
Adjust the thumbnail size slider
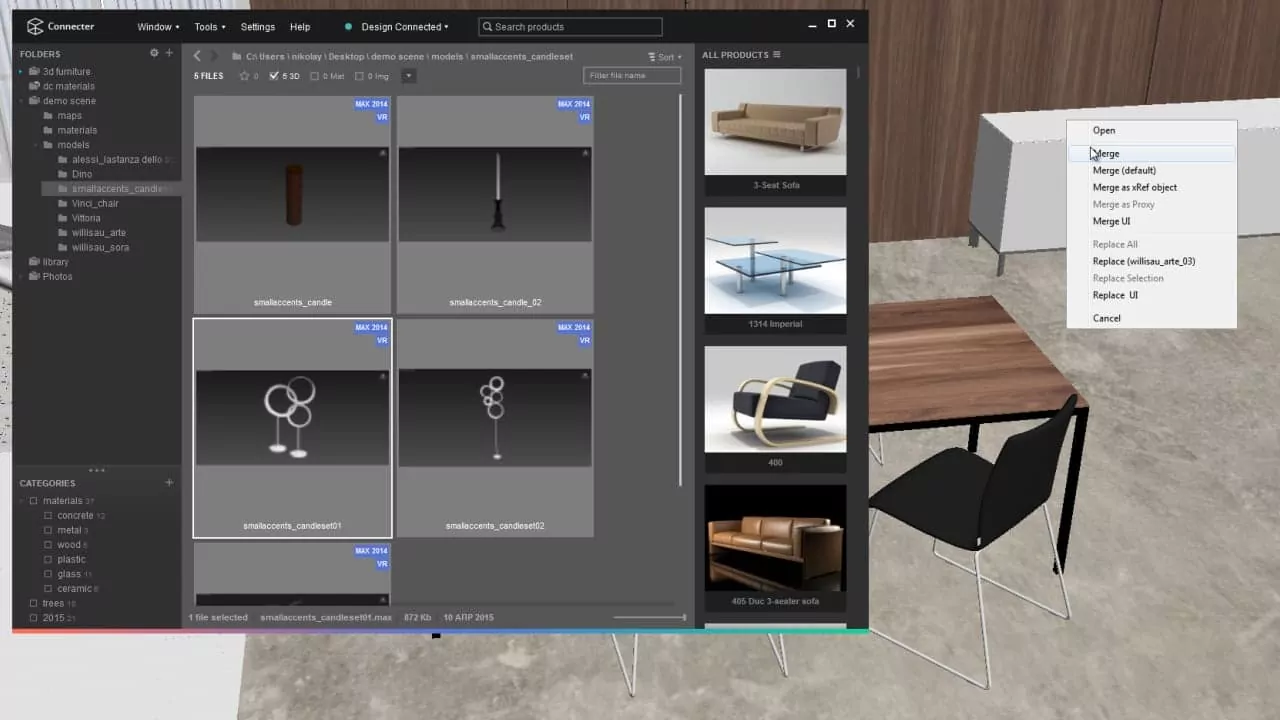[683, 617]
